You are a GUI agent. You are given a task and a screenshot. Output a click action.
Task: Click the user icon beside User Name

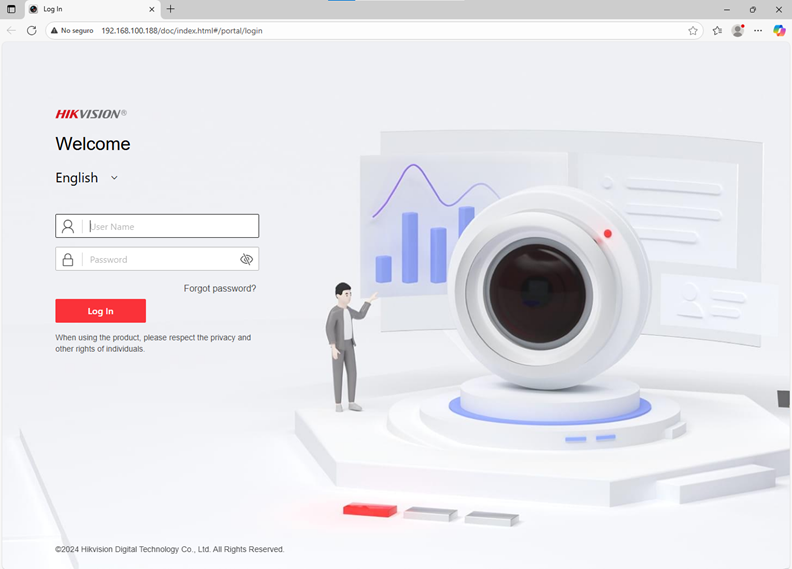68,227
